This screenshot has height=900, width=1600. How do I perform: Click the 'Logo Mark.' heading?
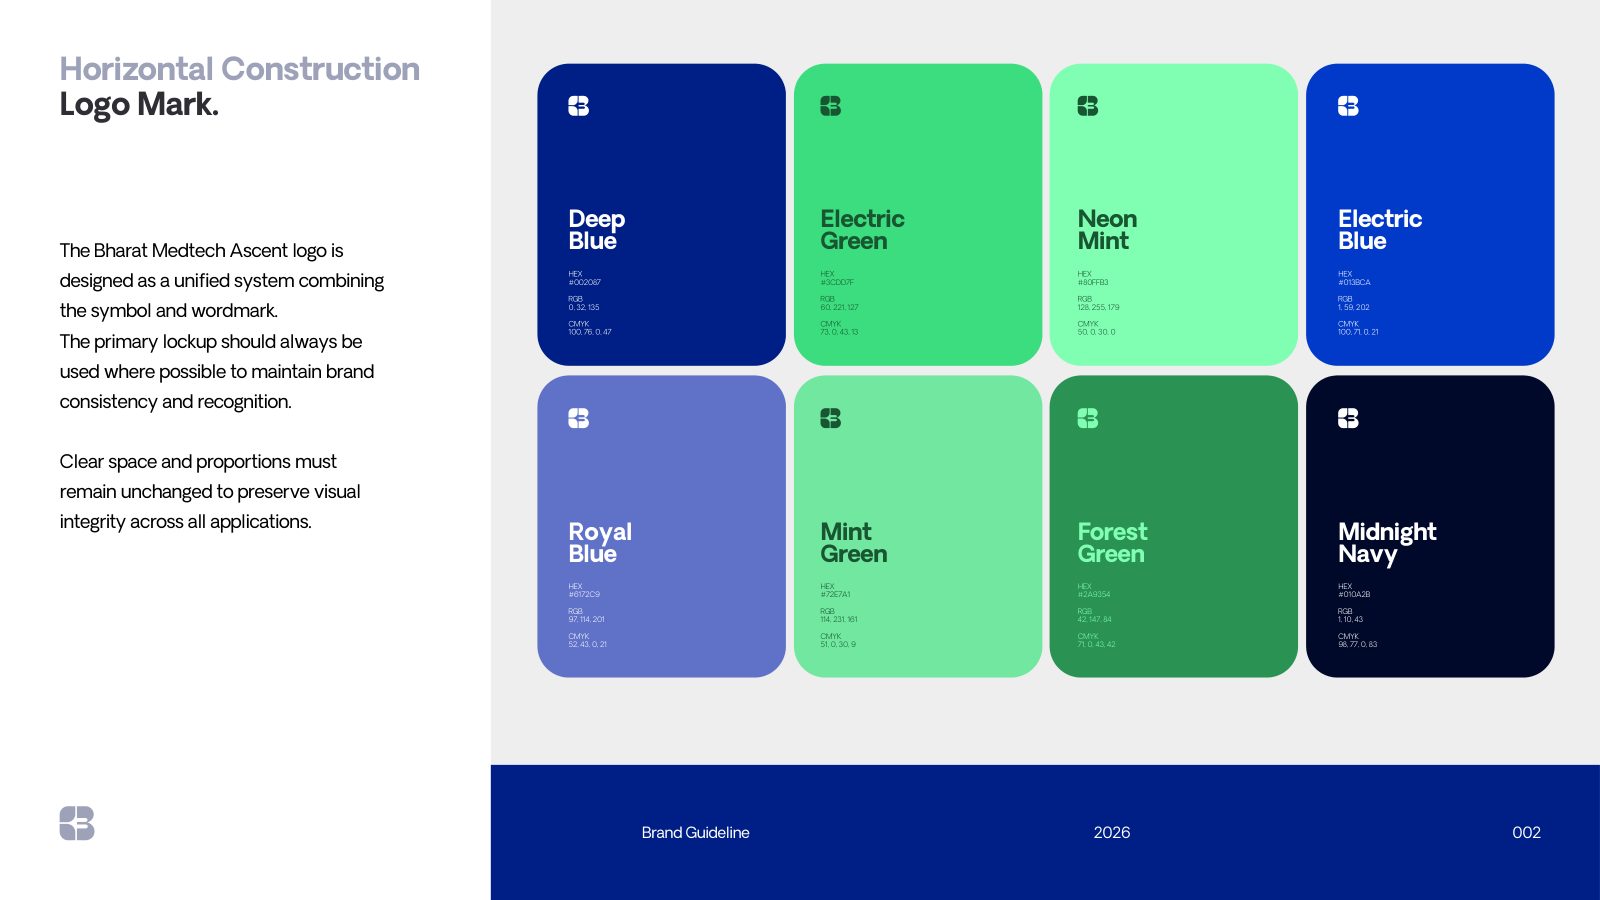pyautogui.click(x=139, y=105)
